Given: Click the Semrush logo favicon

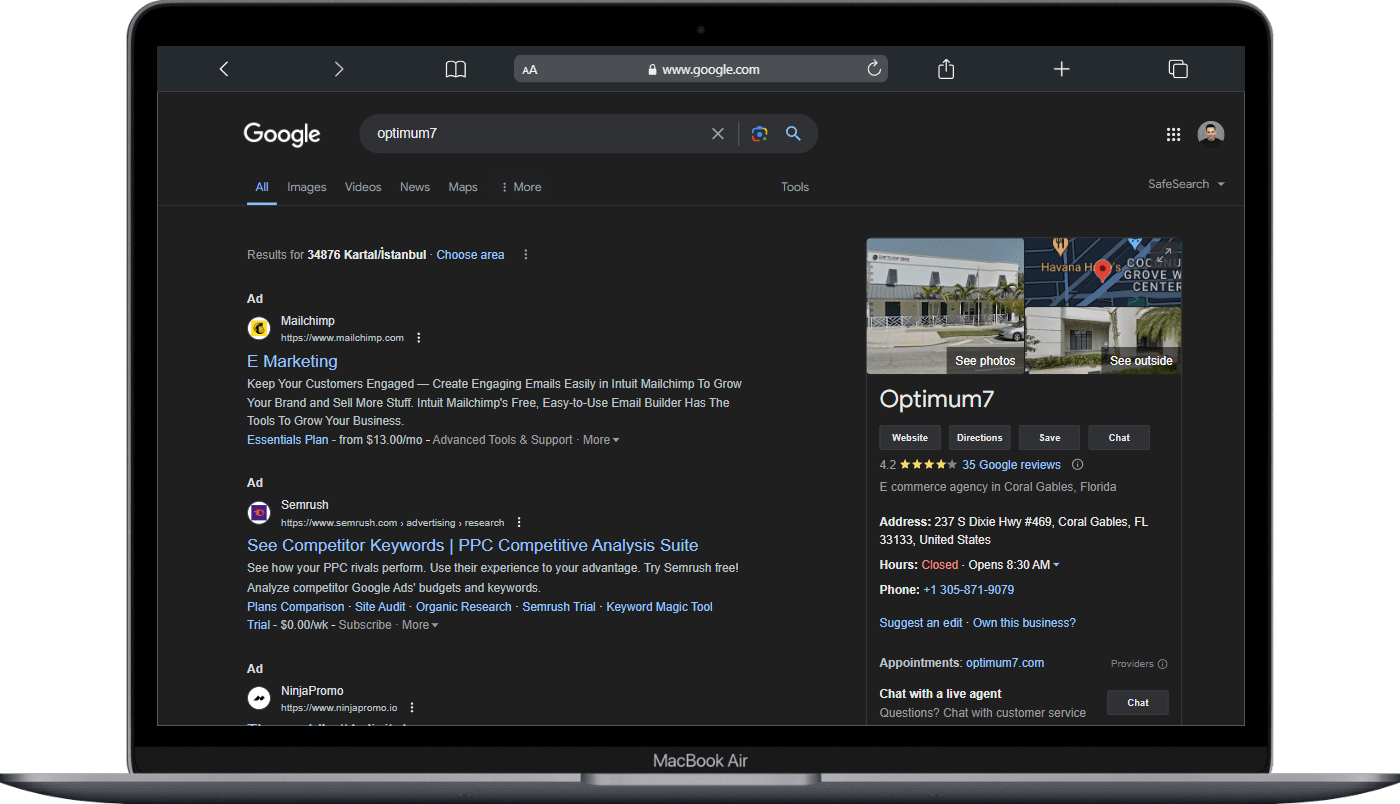Looking at the screenshot, I should (259, 513).
